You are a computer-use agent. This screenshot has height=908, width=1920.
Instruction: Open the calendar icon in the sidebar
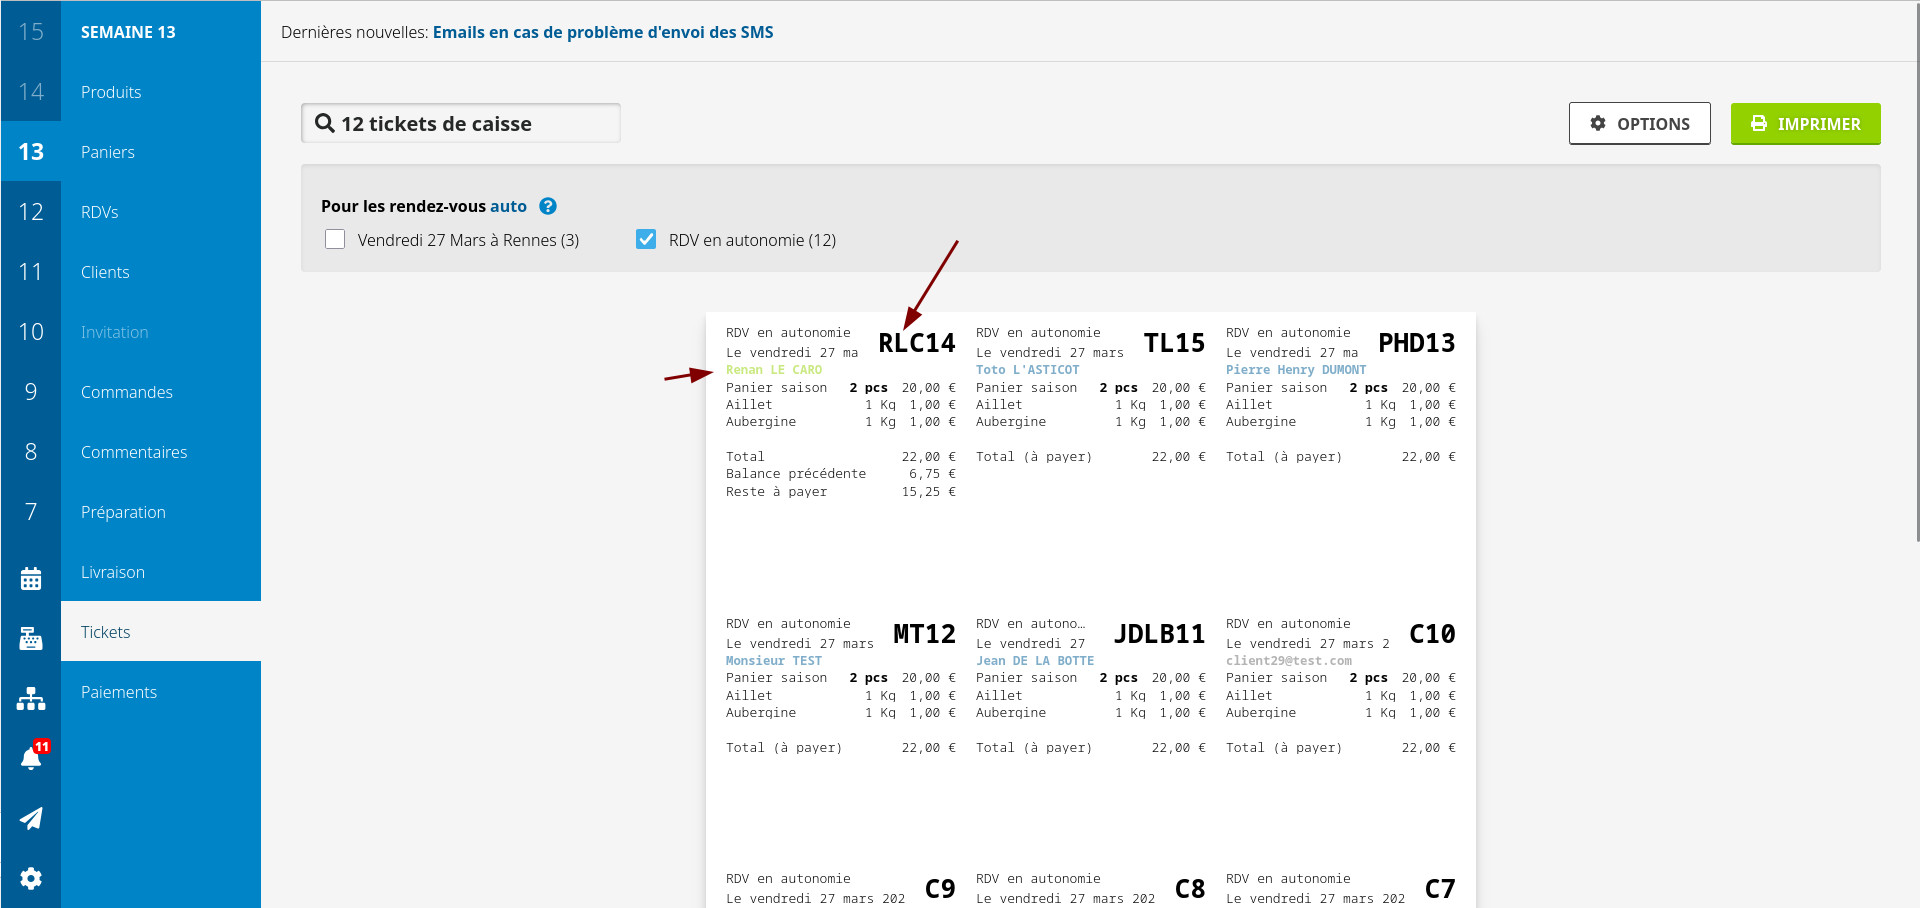tap(31, 578)
